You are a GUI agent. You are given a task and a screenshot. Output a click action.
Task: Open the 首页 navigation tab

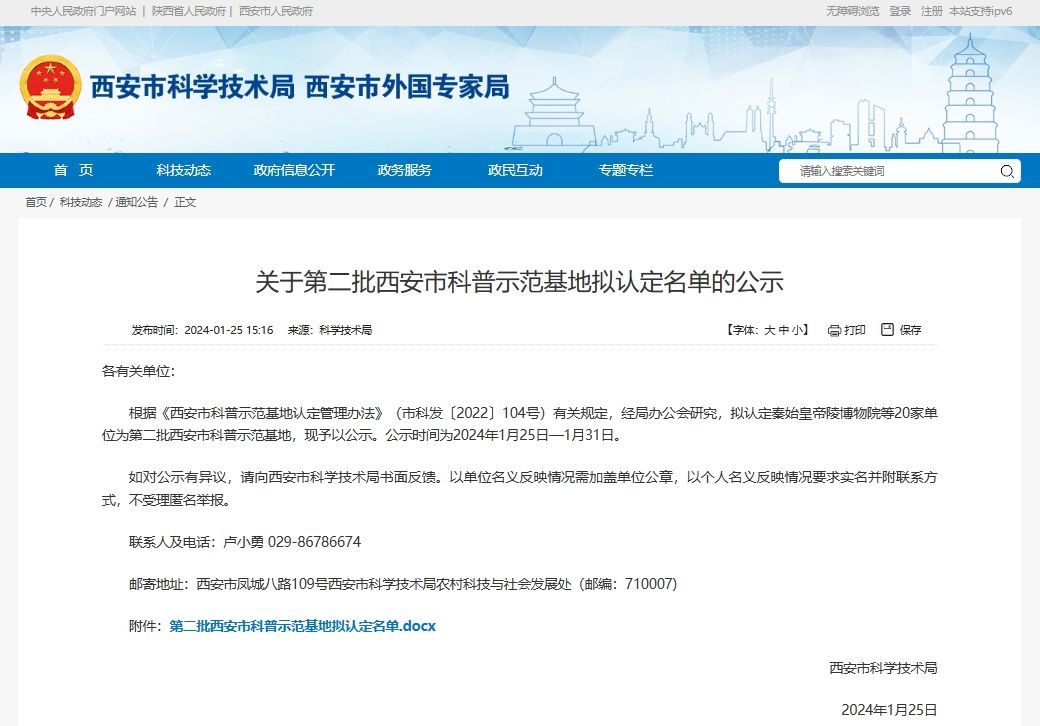tap(73, 170)
